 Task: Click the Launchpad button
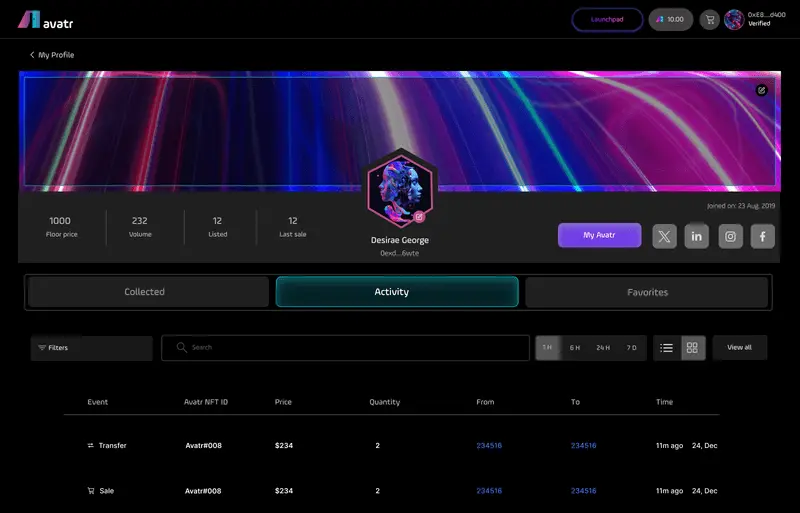tap(607, 19)
